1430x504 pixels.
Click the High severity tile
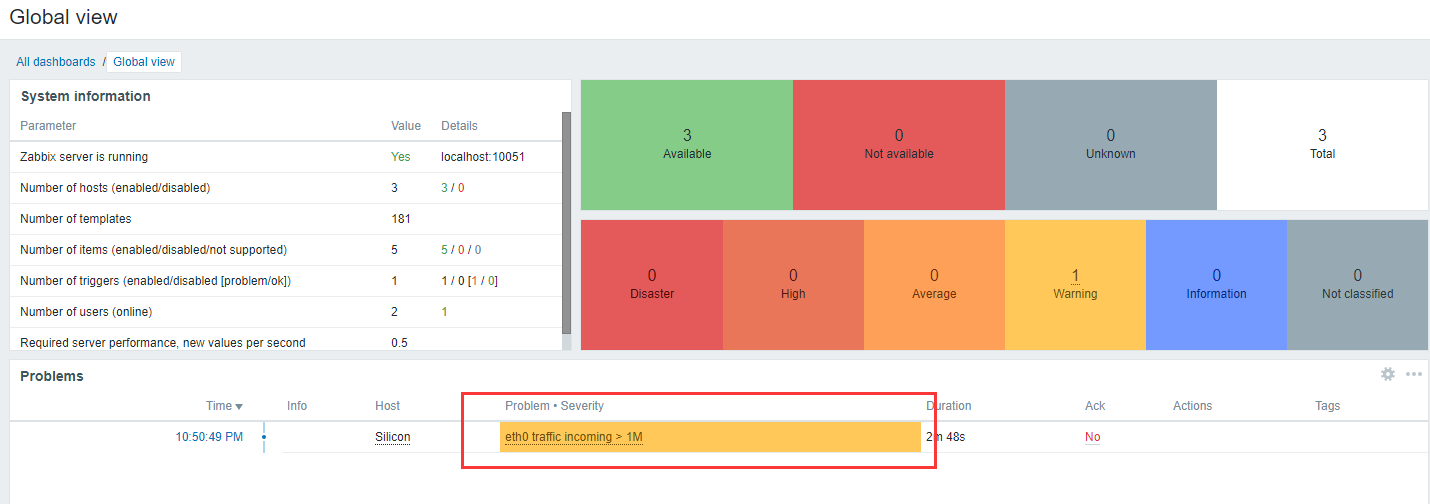pyautogui.click(x=793, y=284)
